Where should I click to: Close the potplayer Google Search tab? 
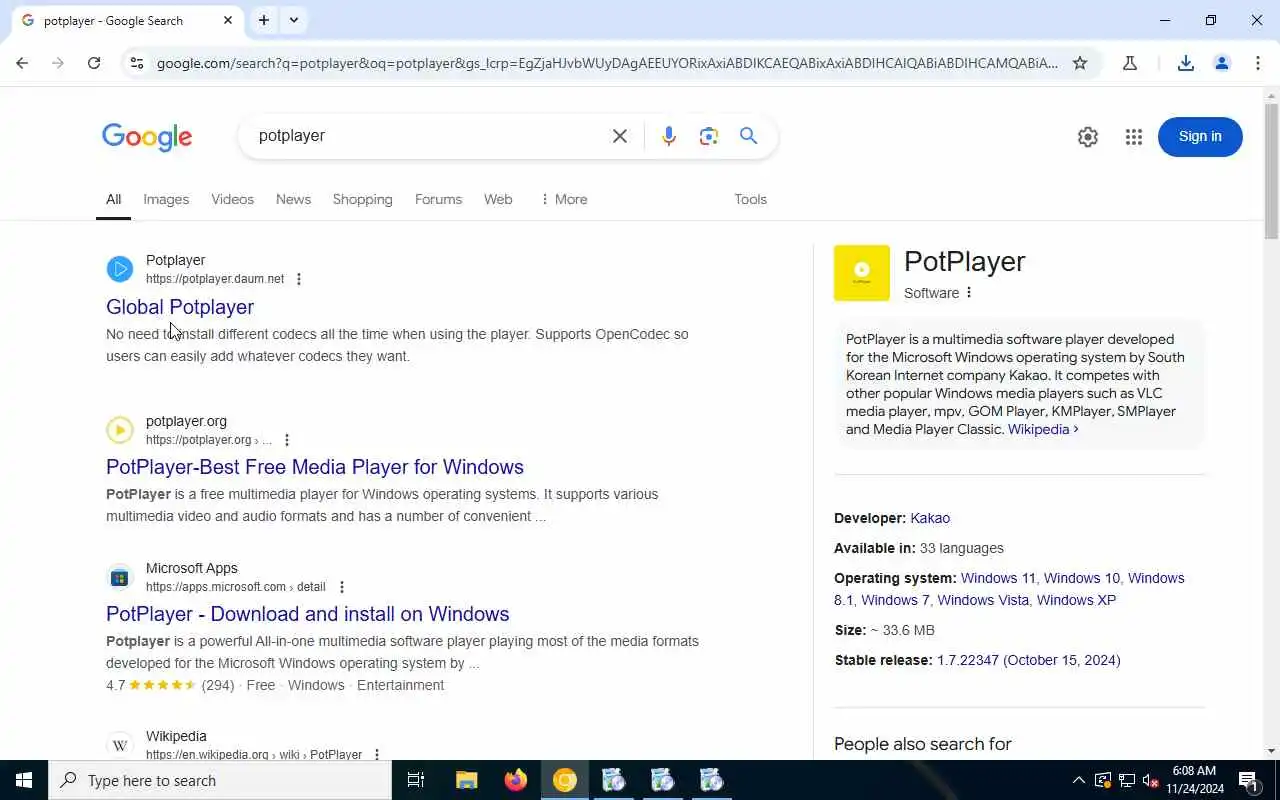[228, 20]
